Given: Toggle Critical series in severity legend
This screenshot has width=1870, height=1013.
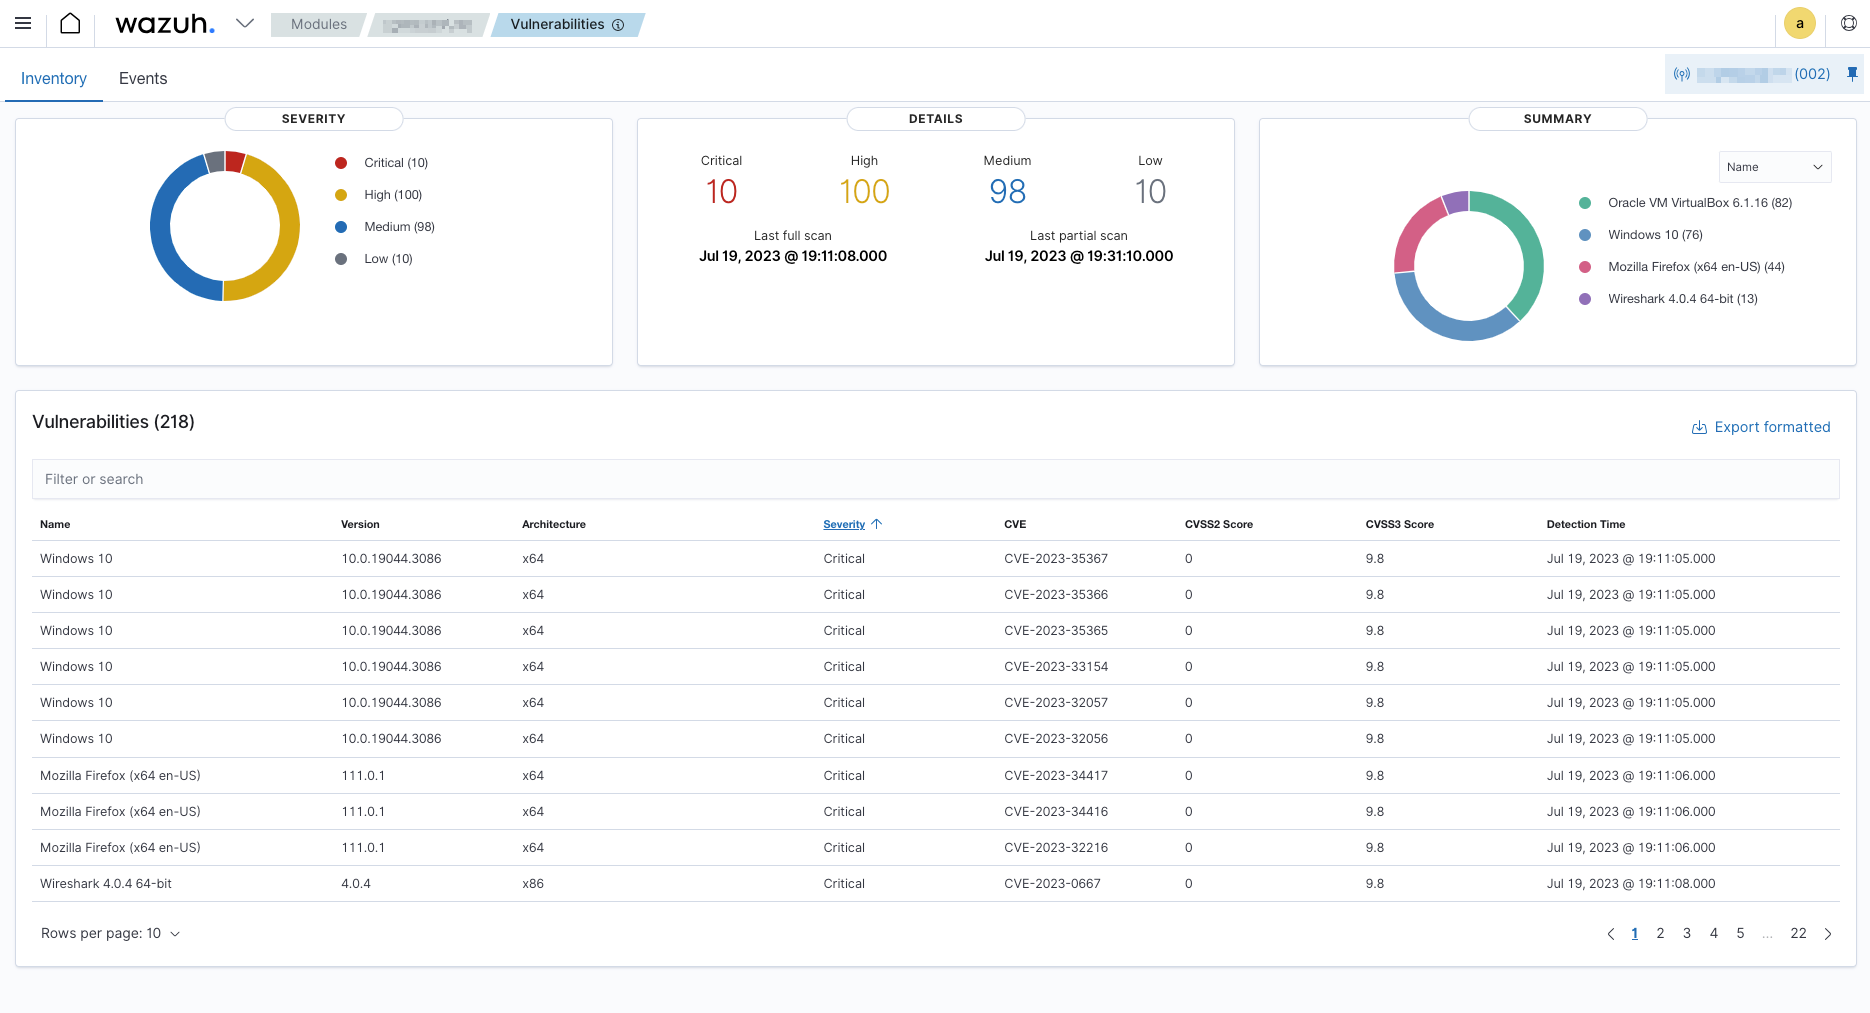Looking at the screenshot, I should [x=395, y=163].
